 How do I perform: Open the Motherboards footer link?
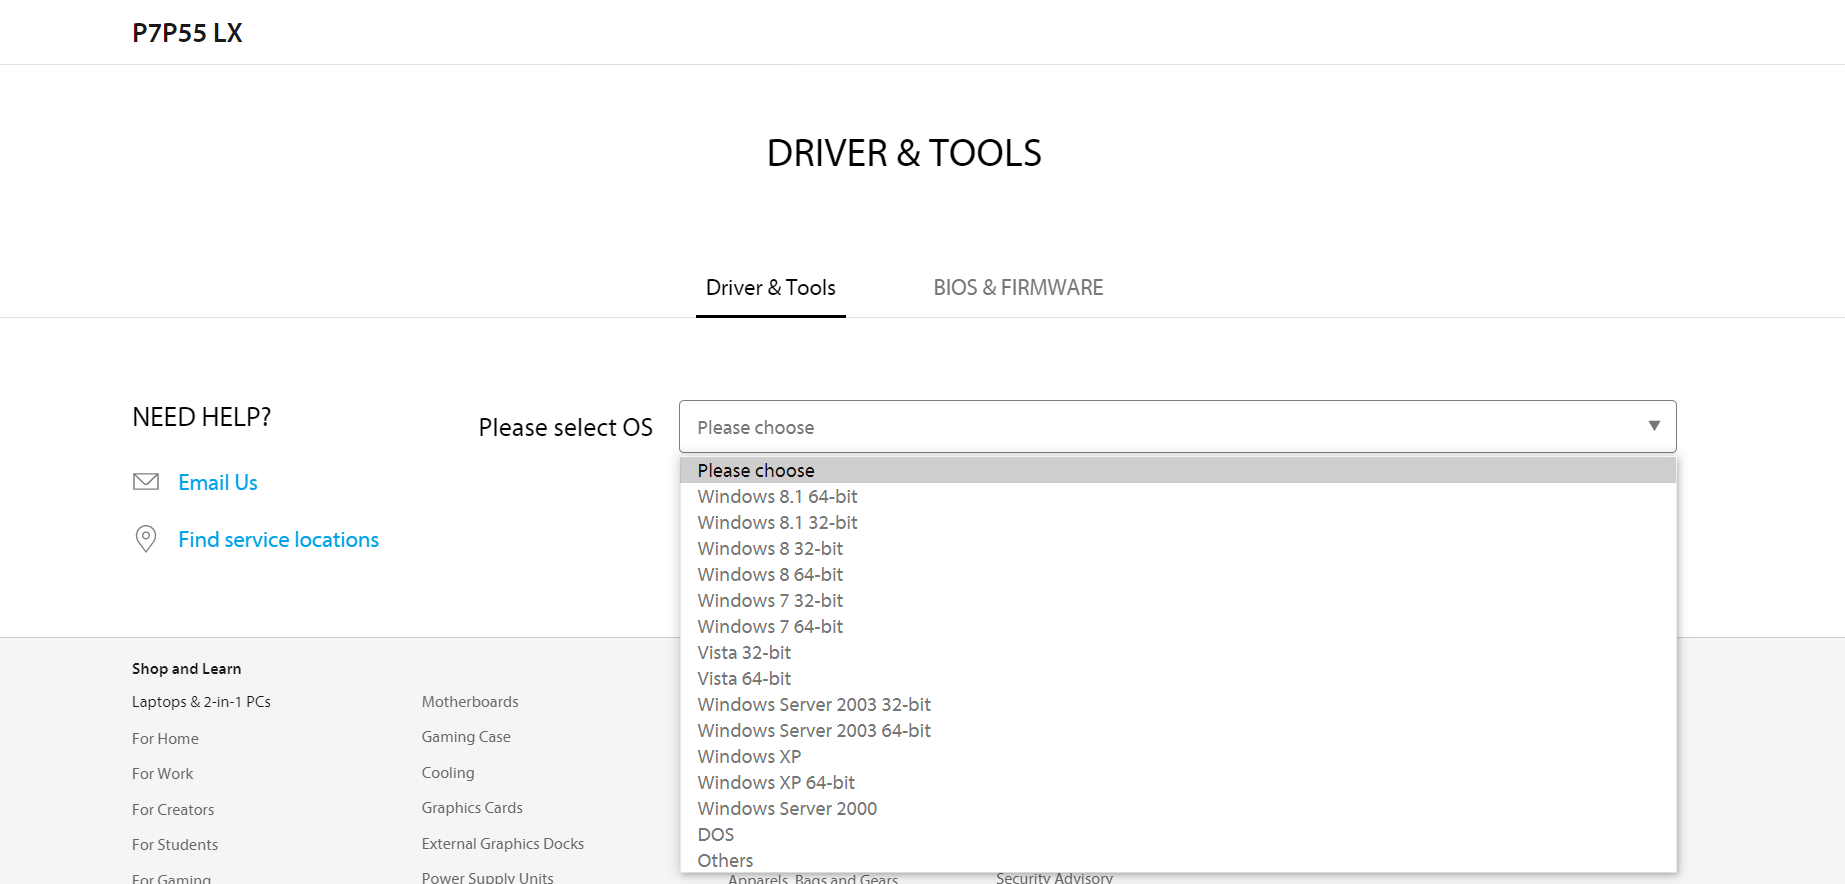point(470,701)
